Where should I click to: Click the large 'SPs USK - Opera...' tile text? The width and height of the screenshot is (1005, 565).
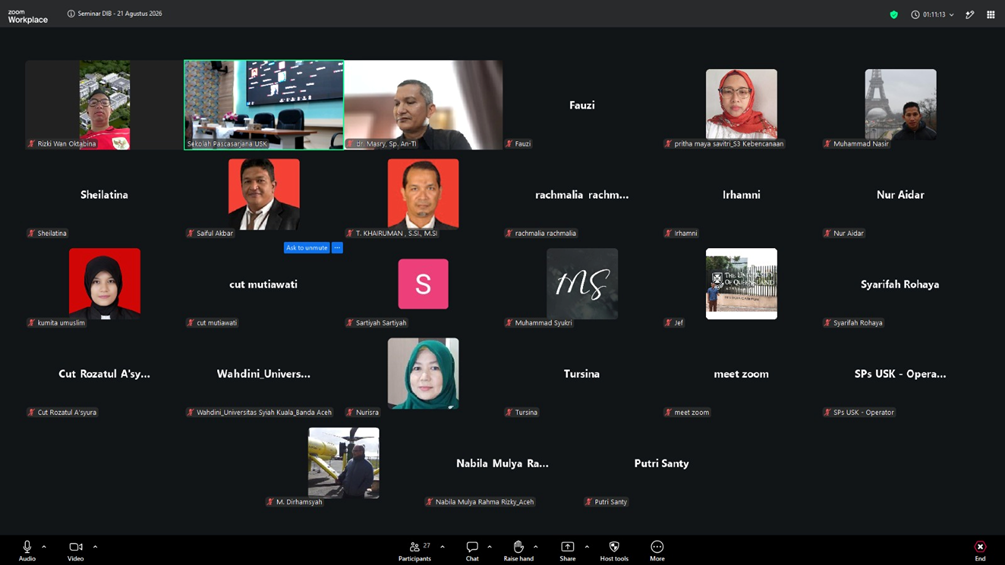pos(900,374)
